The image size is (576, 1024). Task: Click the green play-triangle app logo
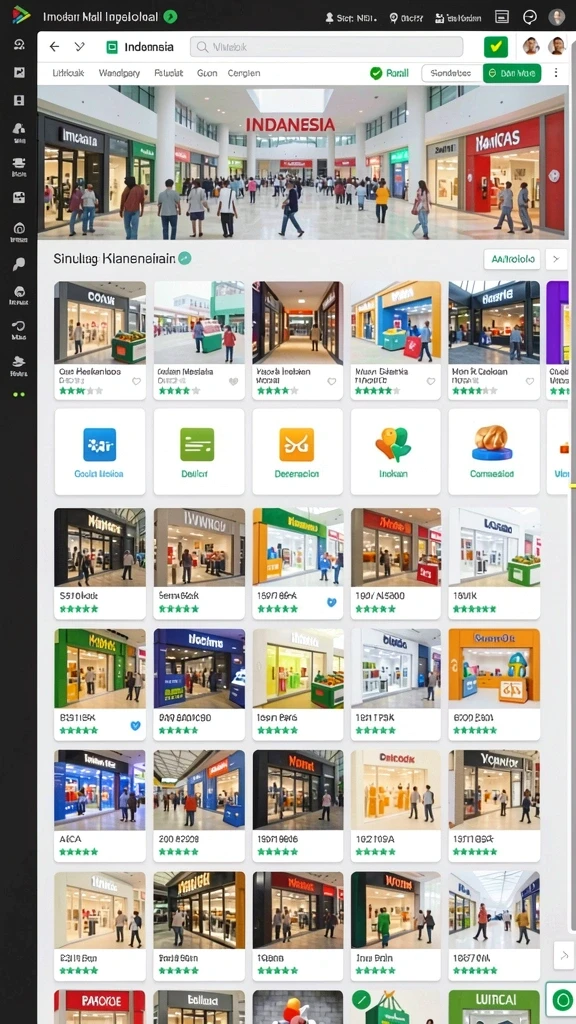[21, 15]
